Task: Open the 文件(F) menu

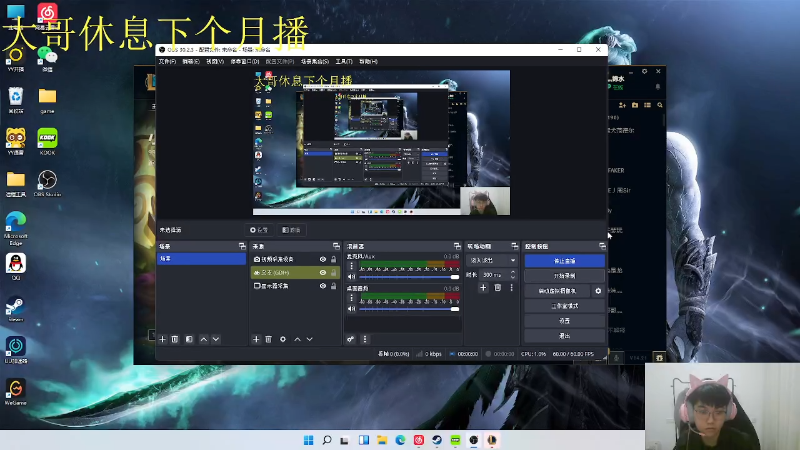Action: point(167,61)
